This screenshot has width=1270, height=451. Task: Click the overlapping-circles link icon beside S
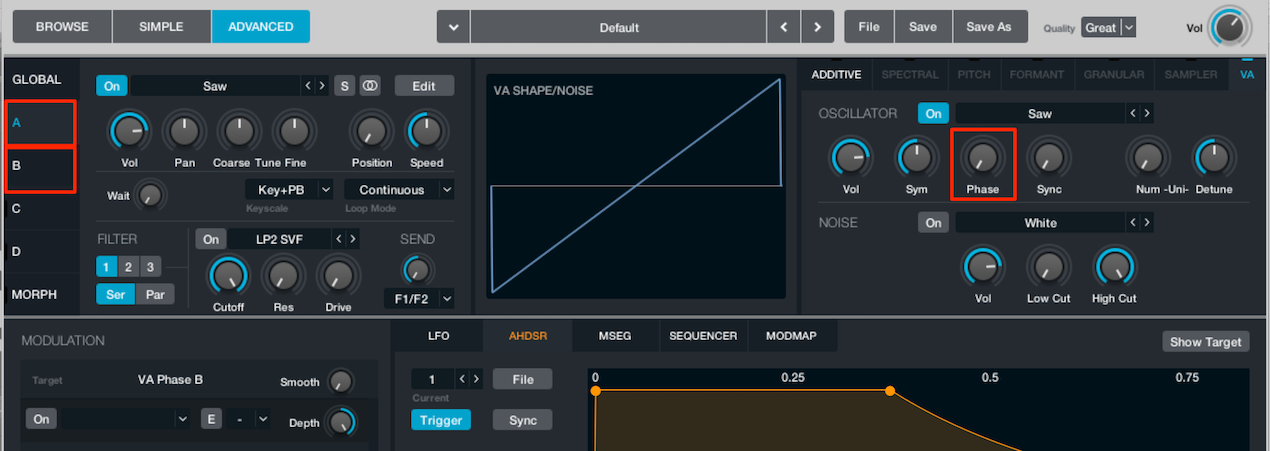click(x=370, y=86)
